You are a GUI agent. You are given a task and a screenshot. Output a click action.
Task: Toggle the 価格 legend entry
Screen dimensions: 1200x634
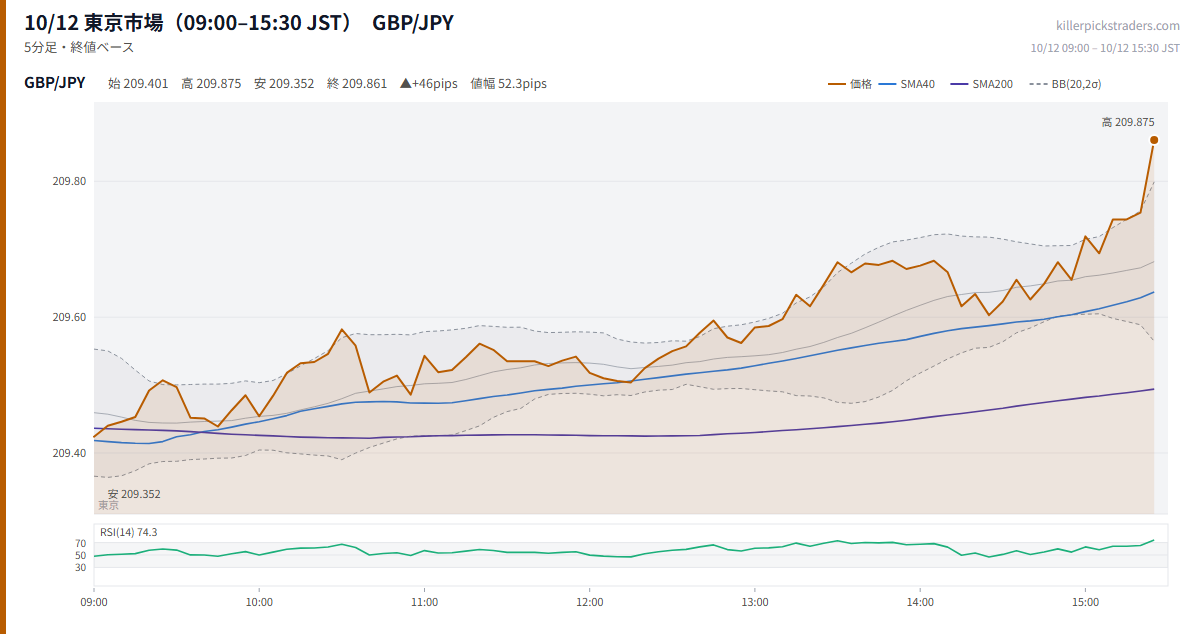[x=850, y=84]
